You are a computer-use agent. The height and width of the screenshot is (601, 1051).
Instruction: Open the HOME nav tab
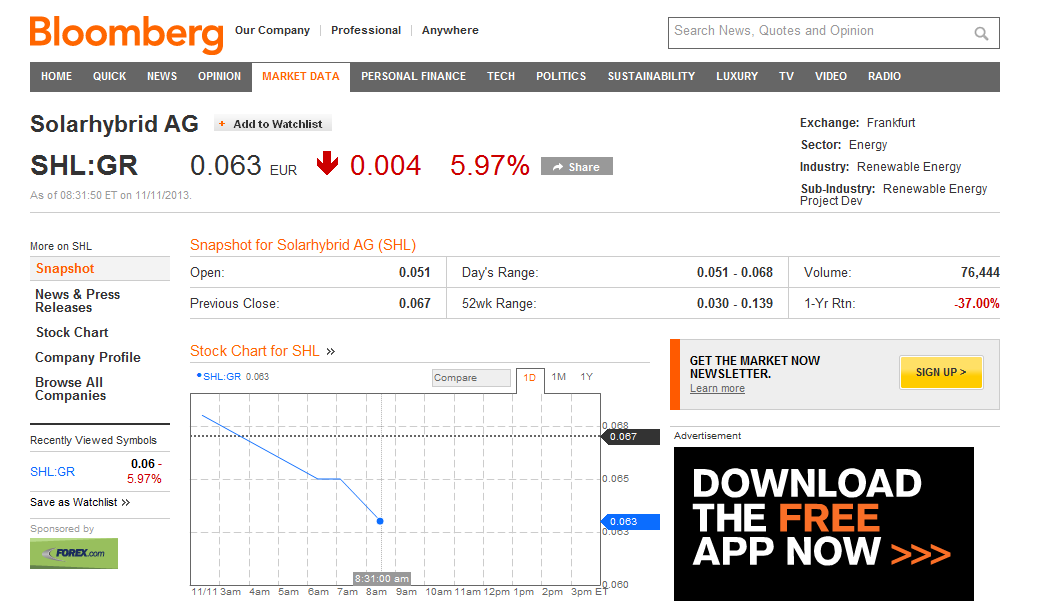click(56, 76)
